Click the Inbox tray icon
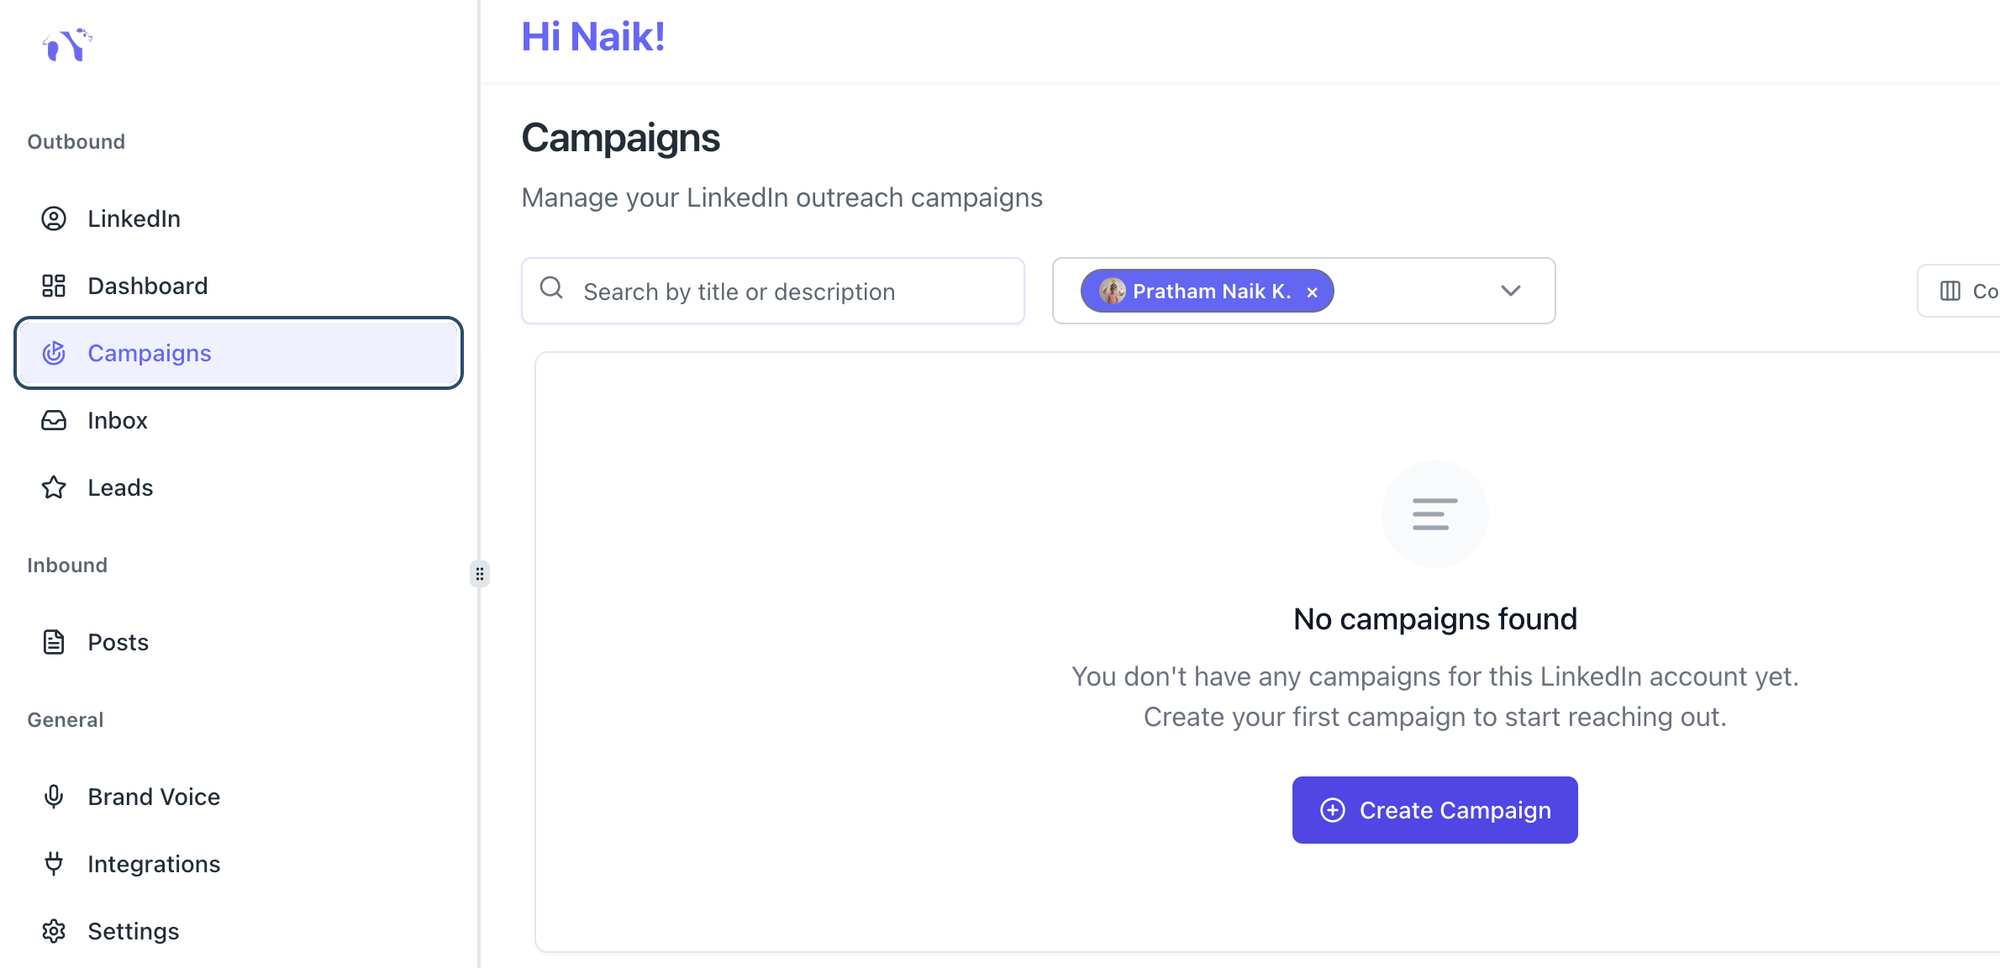Viewport: 2000px width, 968px height. [54, 420]
